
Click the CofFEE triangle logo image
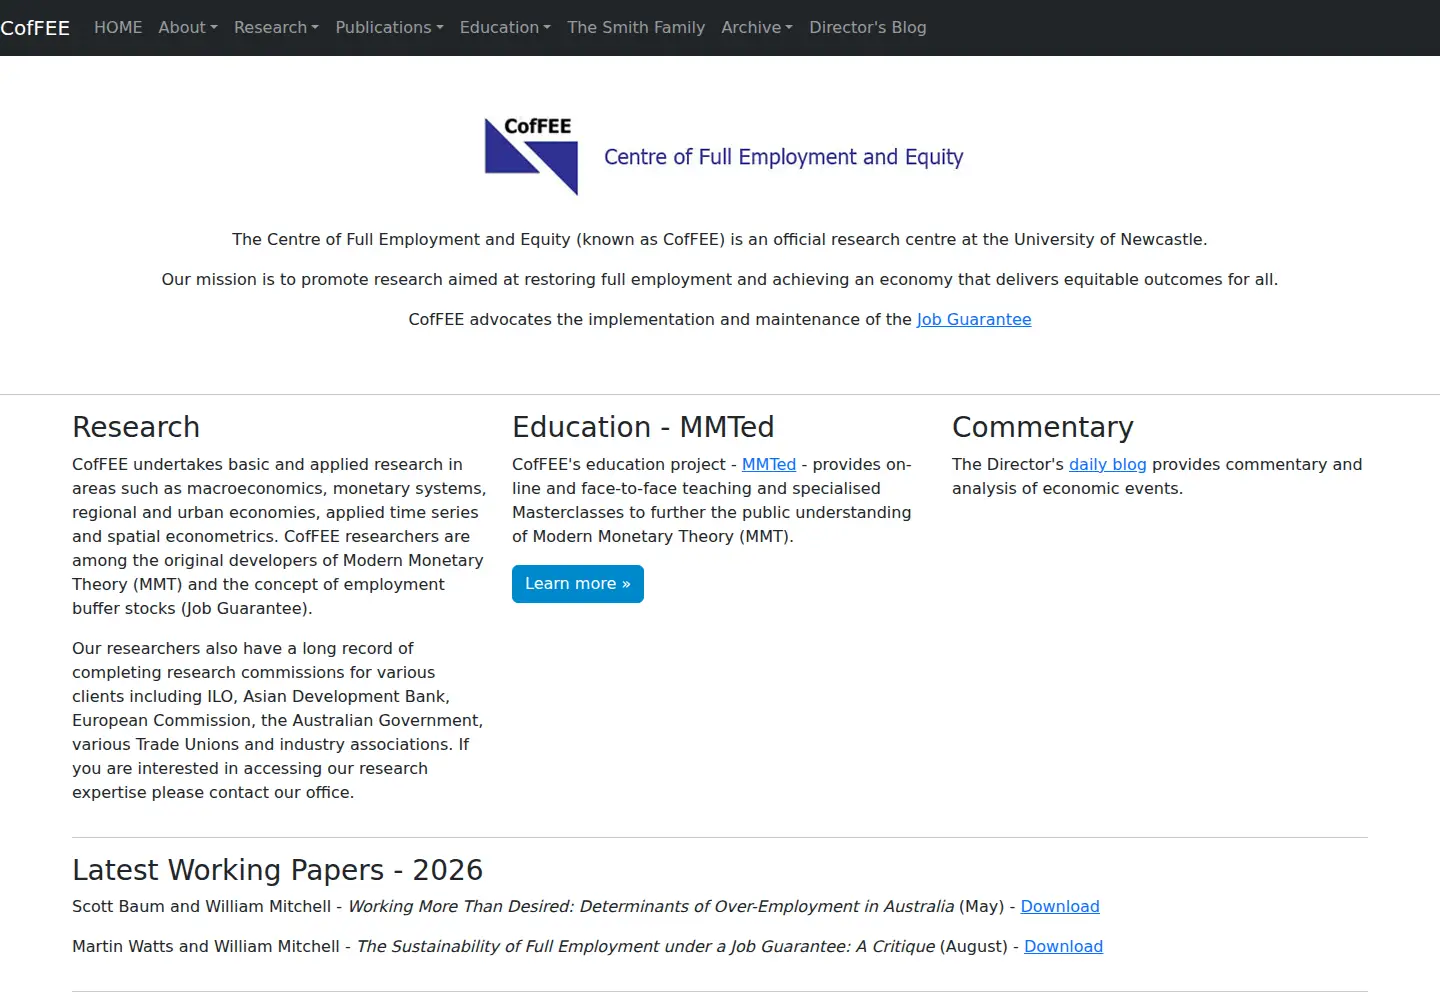click(x=531, y=156)
